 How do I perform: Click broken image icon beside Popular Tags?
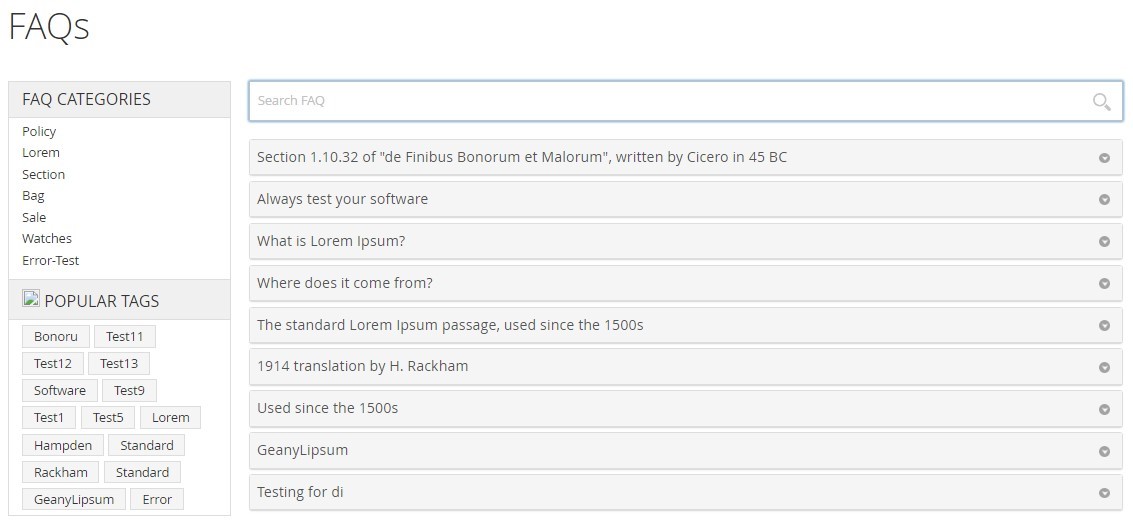[31, 298]
